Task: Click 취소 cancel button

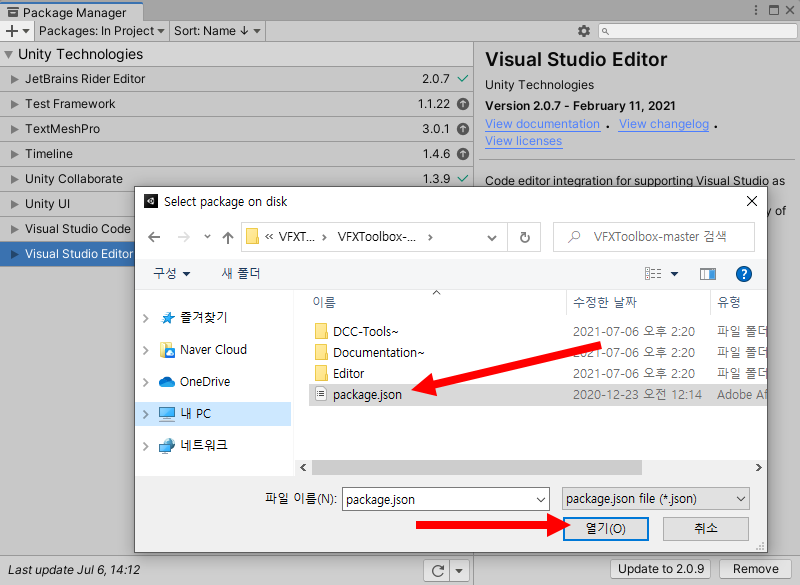Action: 706,529
